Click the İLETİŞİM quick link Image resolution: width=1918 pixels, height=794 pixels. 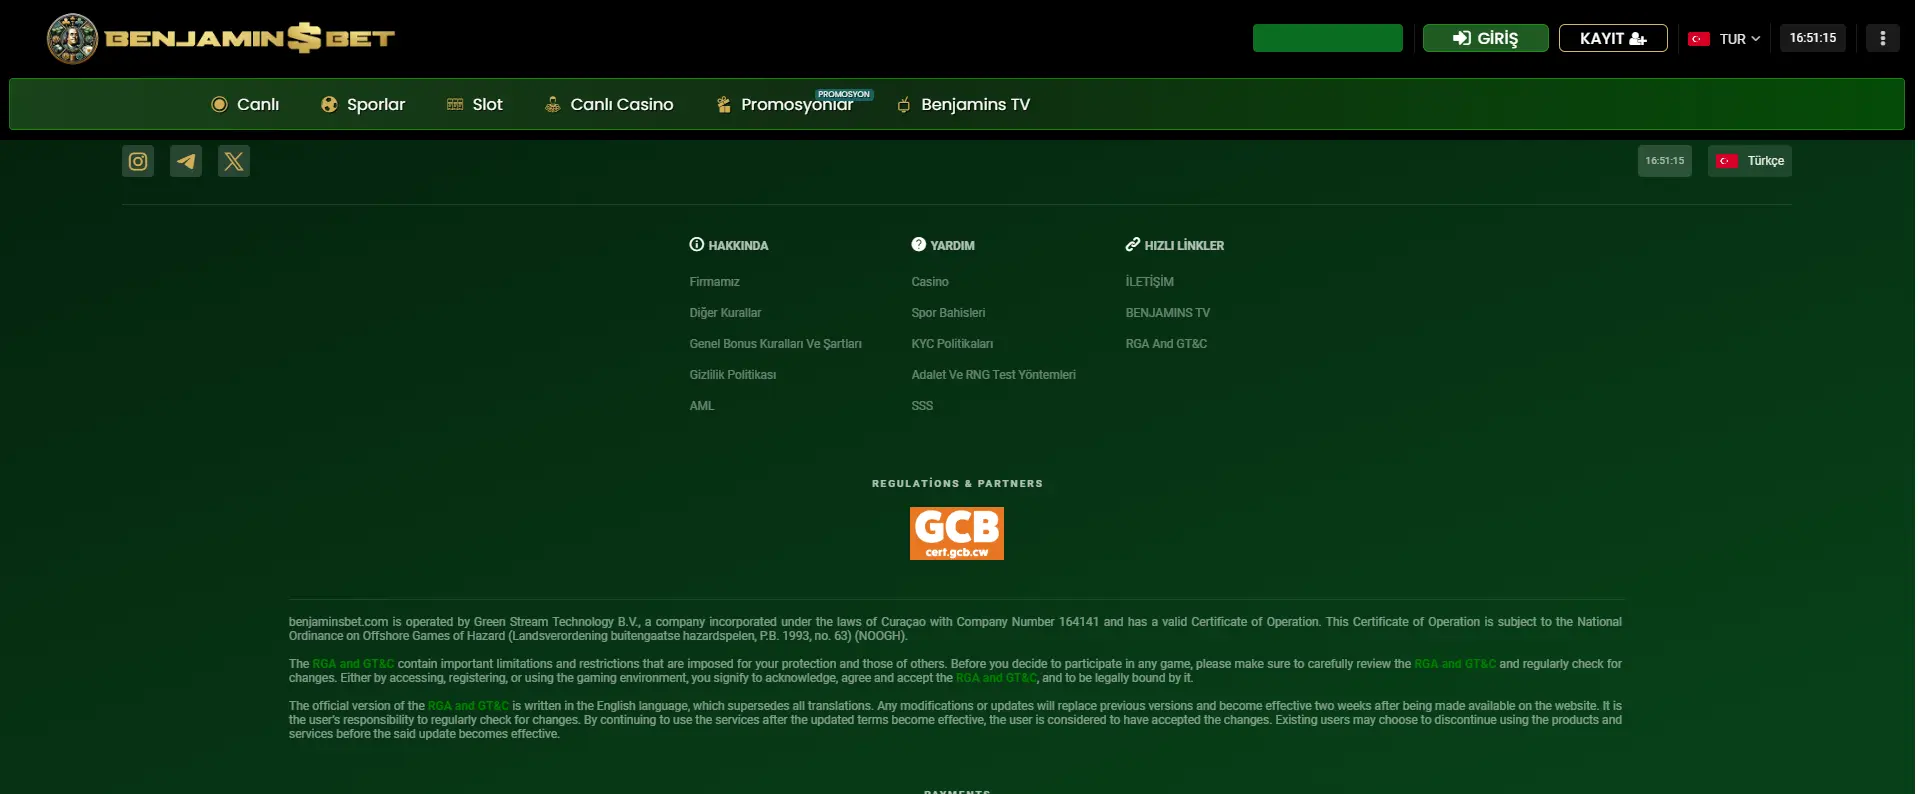click(1149, 282)
